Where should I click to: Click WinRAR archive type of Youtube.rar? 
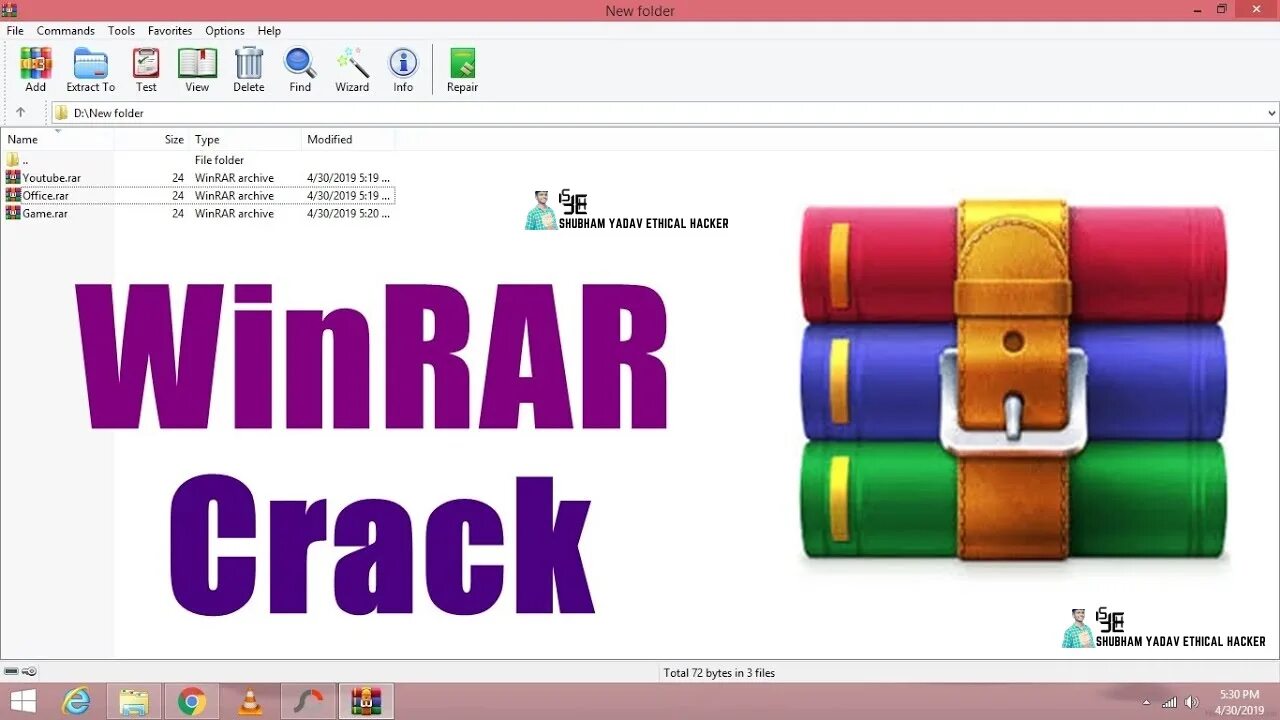click(x=234, y=178)
